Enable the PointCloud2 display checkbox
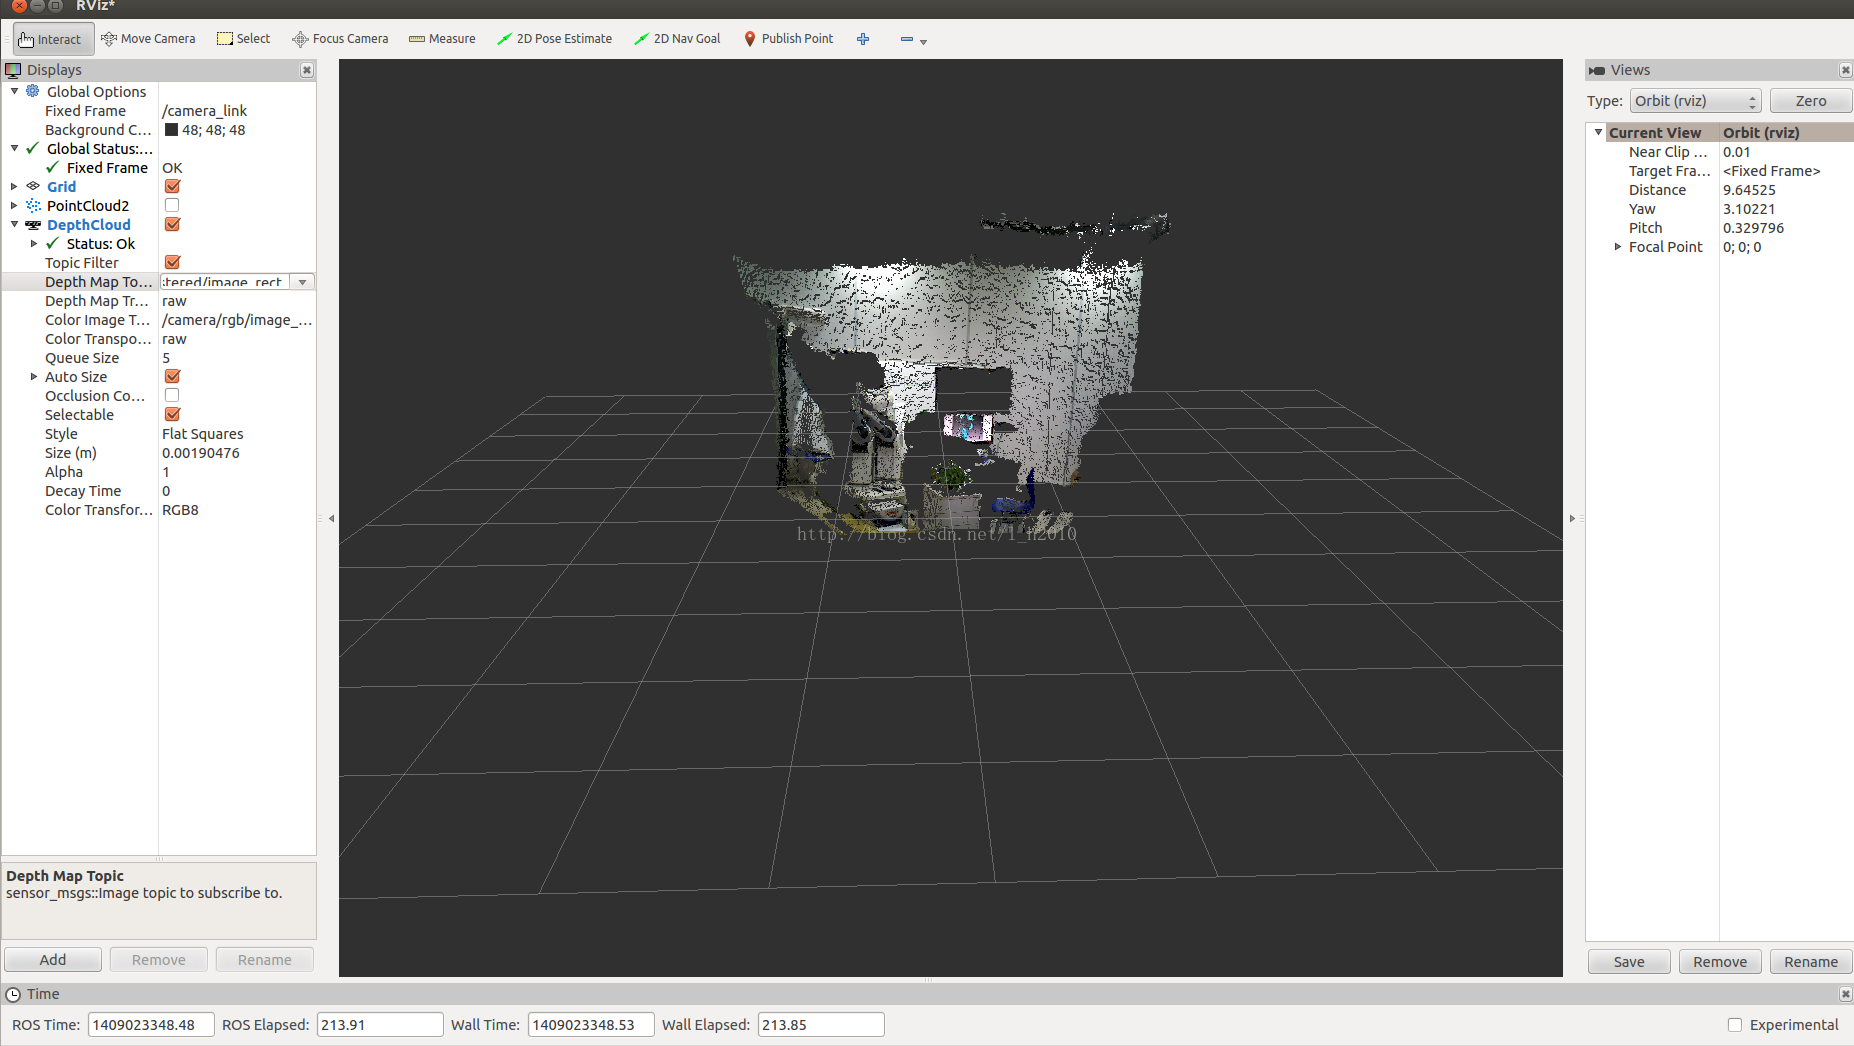 (172, 205)
